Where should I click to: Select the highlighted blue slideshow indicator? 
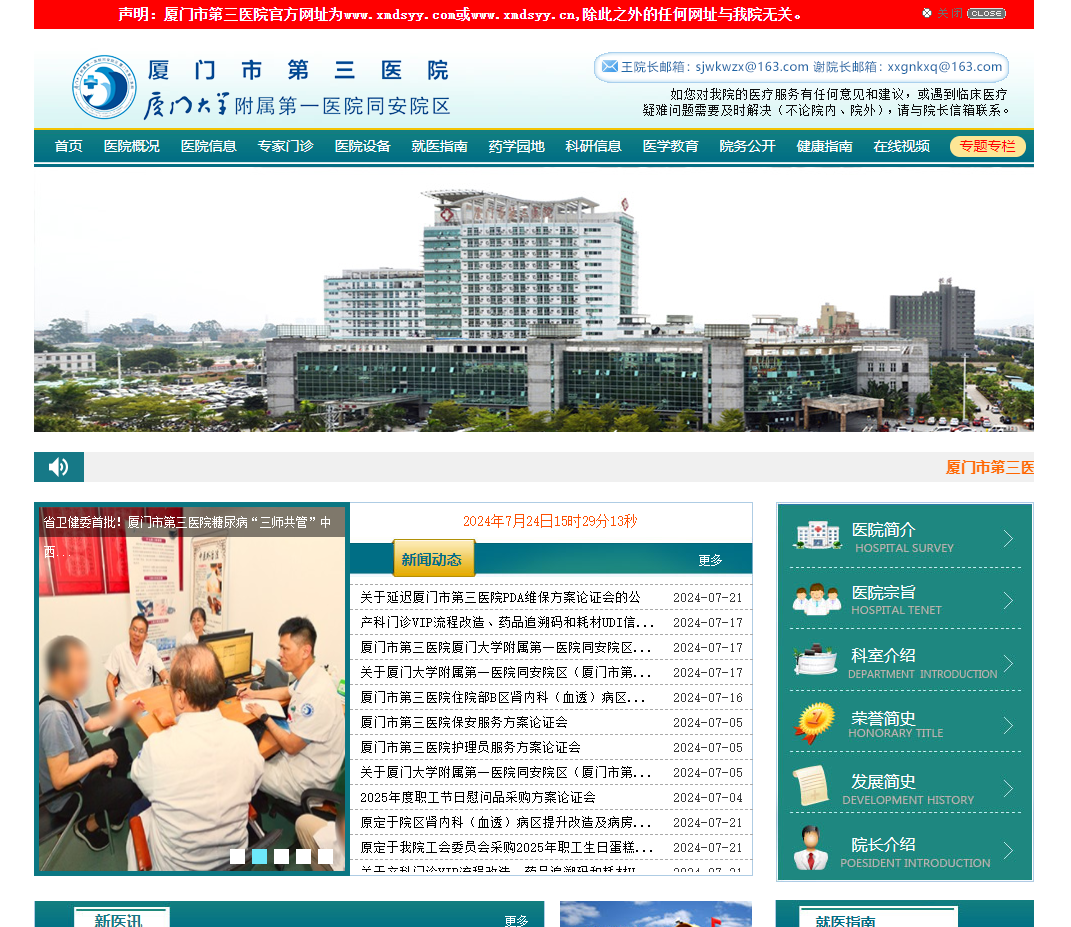pos(260,856)
